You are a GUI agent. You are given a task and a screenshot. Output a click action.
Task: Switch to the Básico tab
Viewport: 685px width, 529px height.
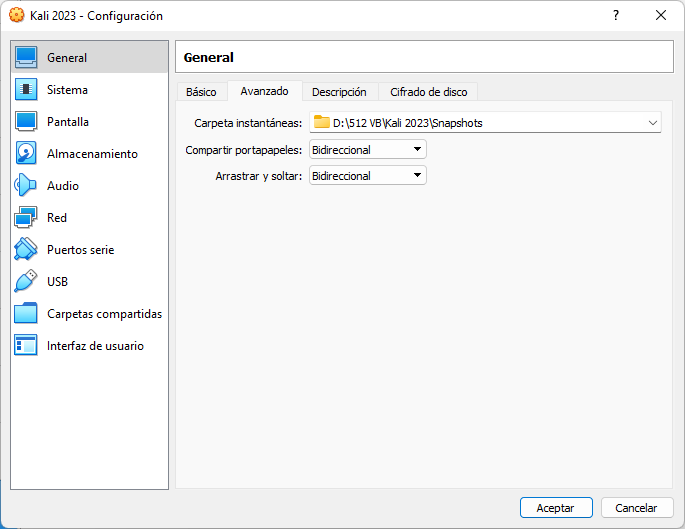tap(201, 92)
